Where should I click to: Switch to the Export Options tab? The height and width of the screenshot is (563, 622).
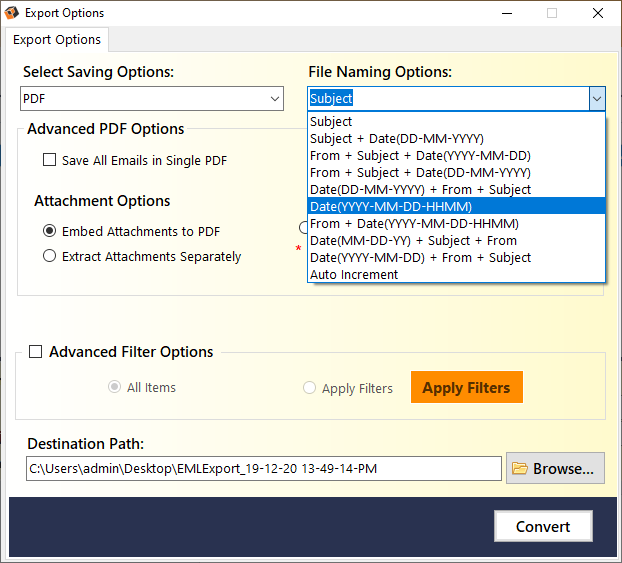click(57, 40)
